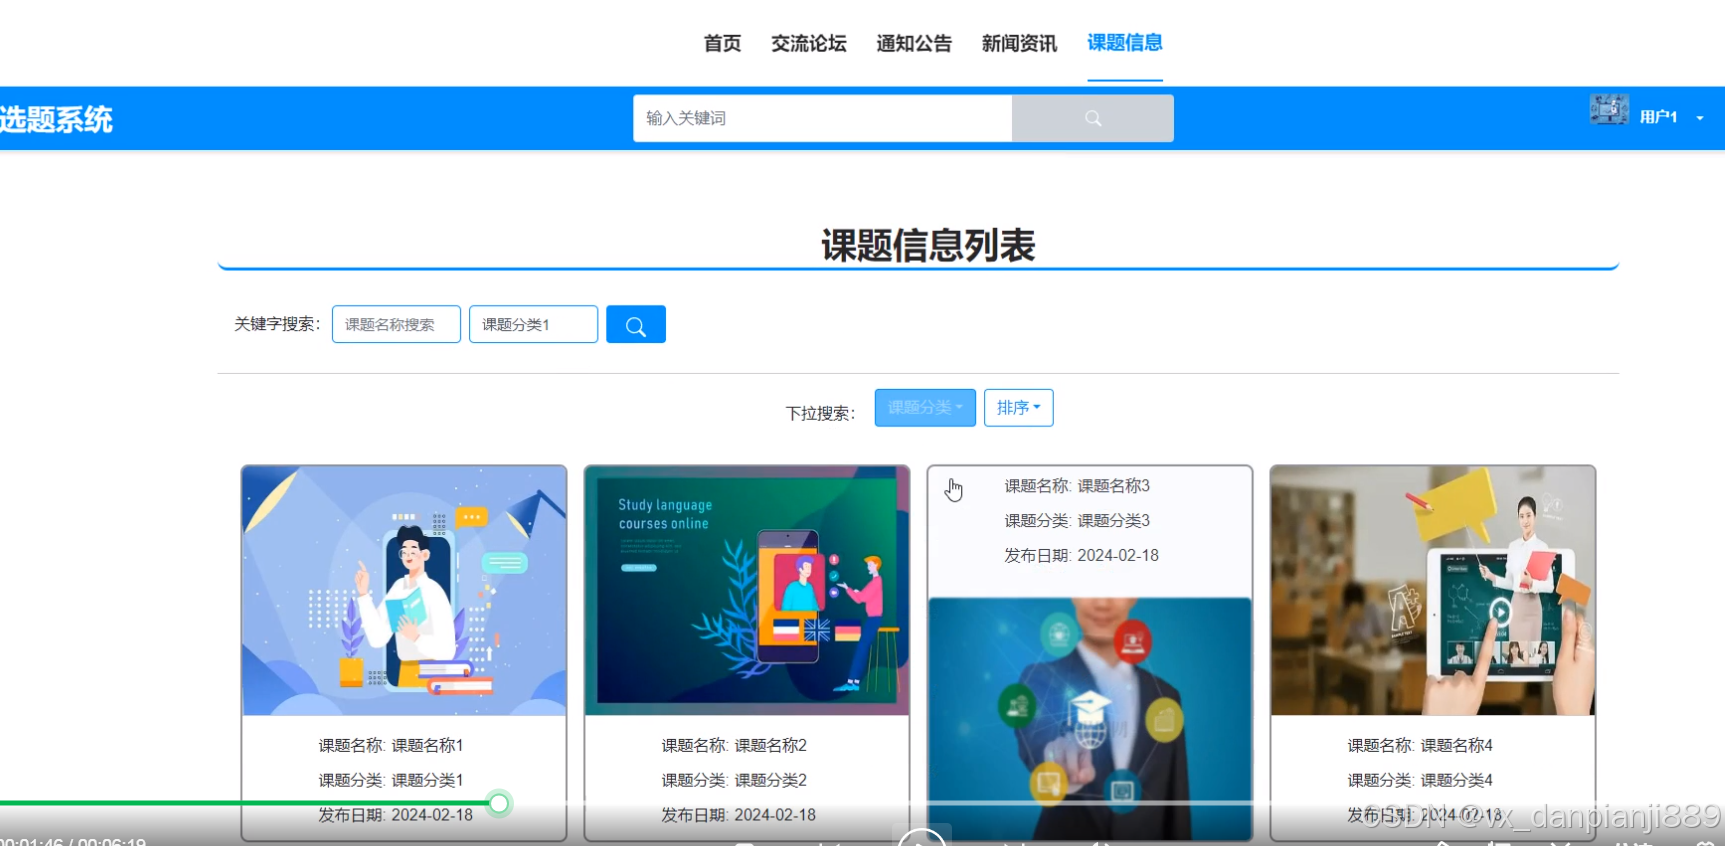Viewport: 1725px width, 846px height.
Task: Select the 课题信息 menu tab
Action: coord(1125,43)
